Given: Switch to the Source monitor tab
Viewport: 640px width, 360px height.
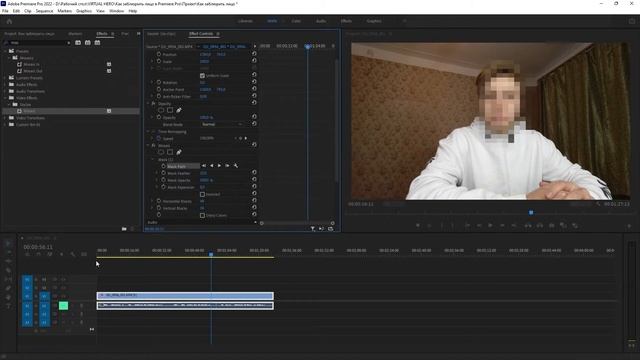Looking at the screenshot, I should (x=161, y=34).
